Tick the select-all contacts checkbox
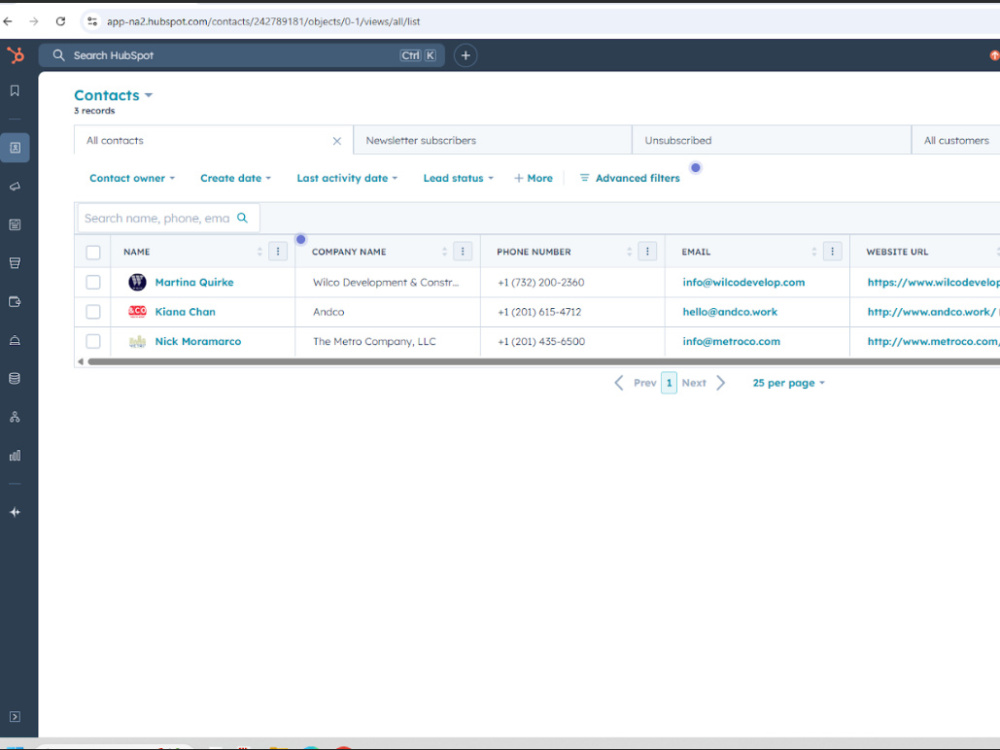 click(x=93, y=252)
